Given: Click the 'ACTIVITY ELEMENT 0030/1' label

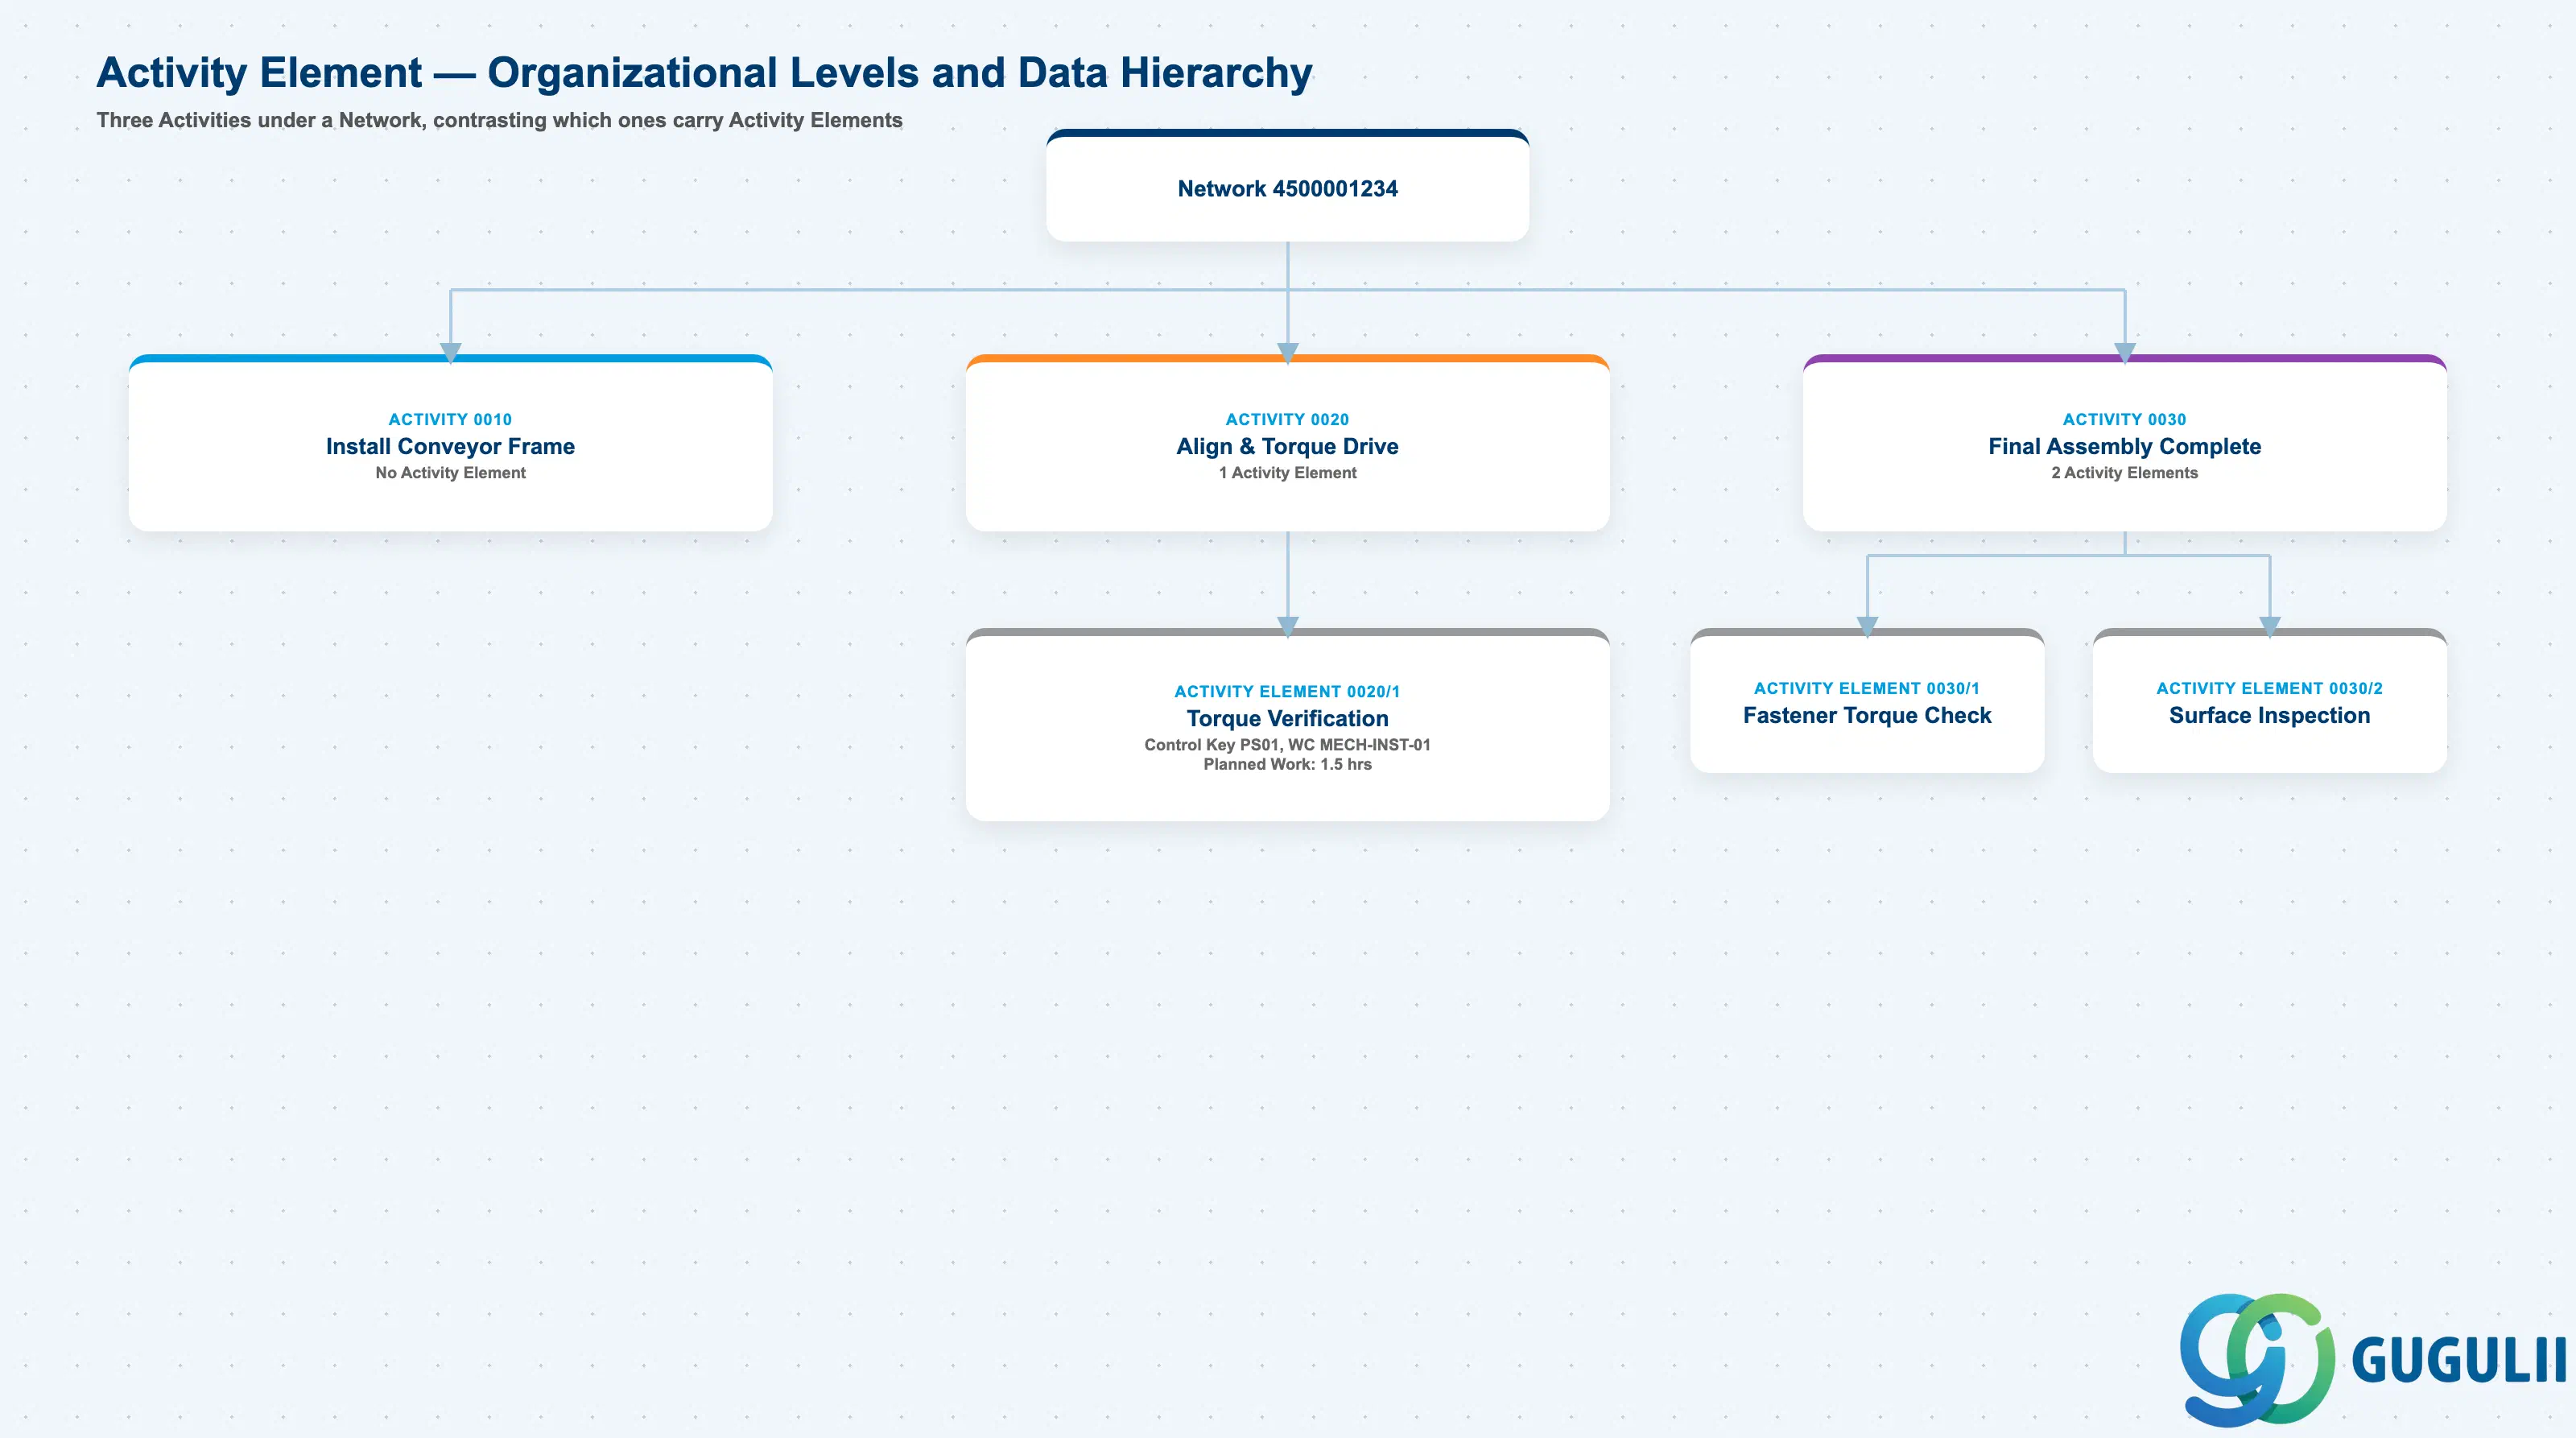Looking at the screenshot, I should (1866, 688).
